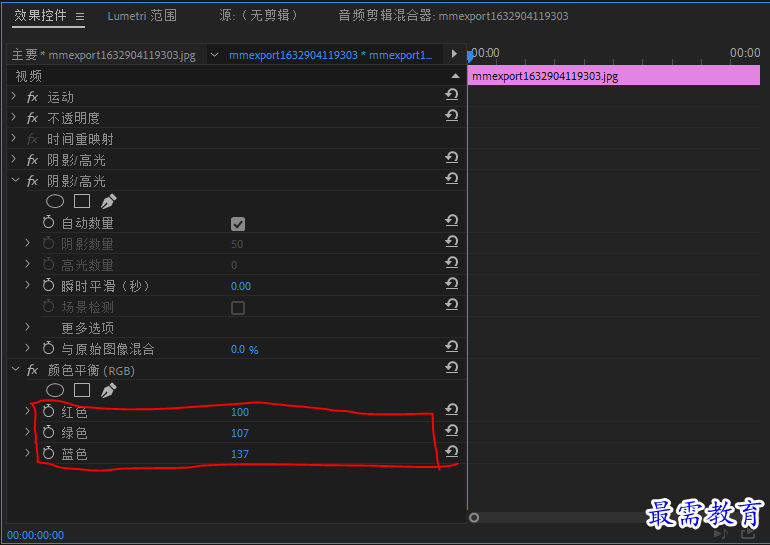Click the 绿色 value 107
Viewport: 770px width, 545px height.
240,433
